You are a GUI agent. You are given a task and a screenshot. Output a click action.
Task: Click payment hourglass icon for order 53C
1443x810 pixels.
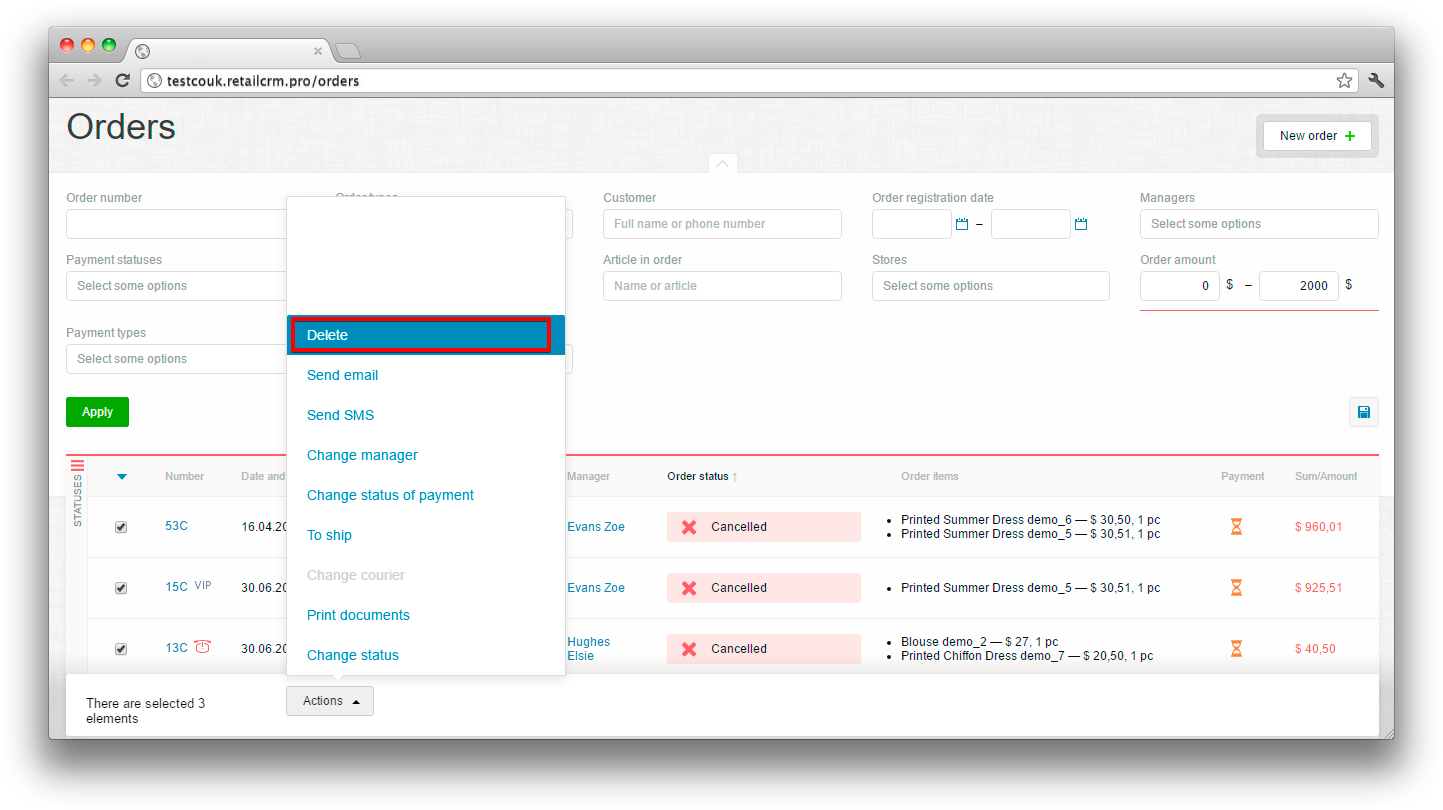coord(1236,527)
